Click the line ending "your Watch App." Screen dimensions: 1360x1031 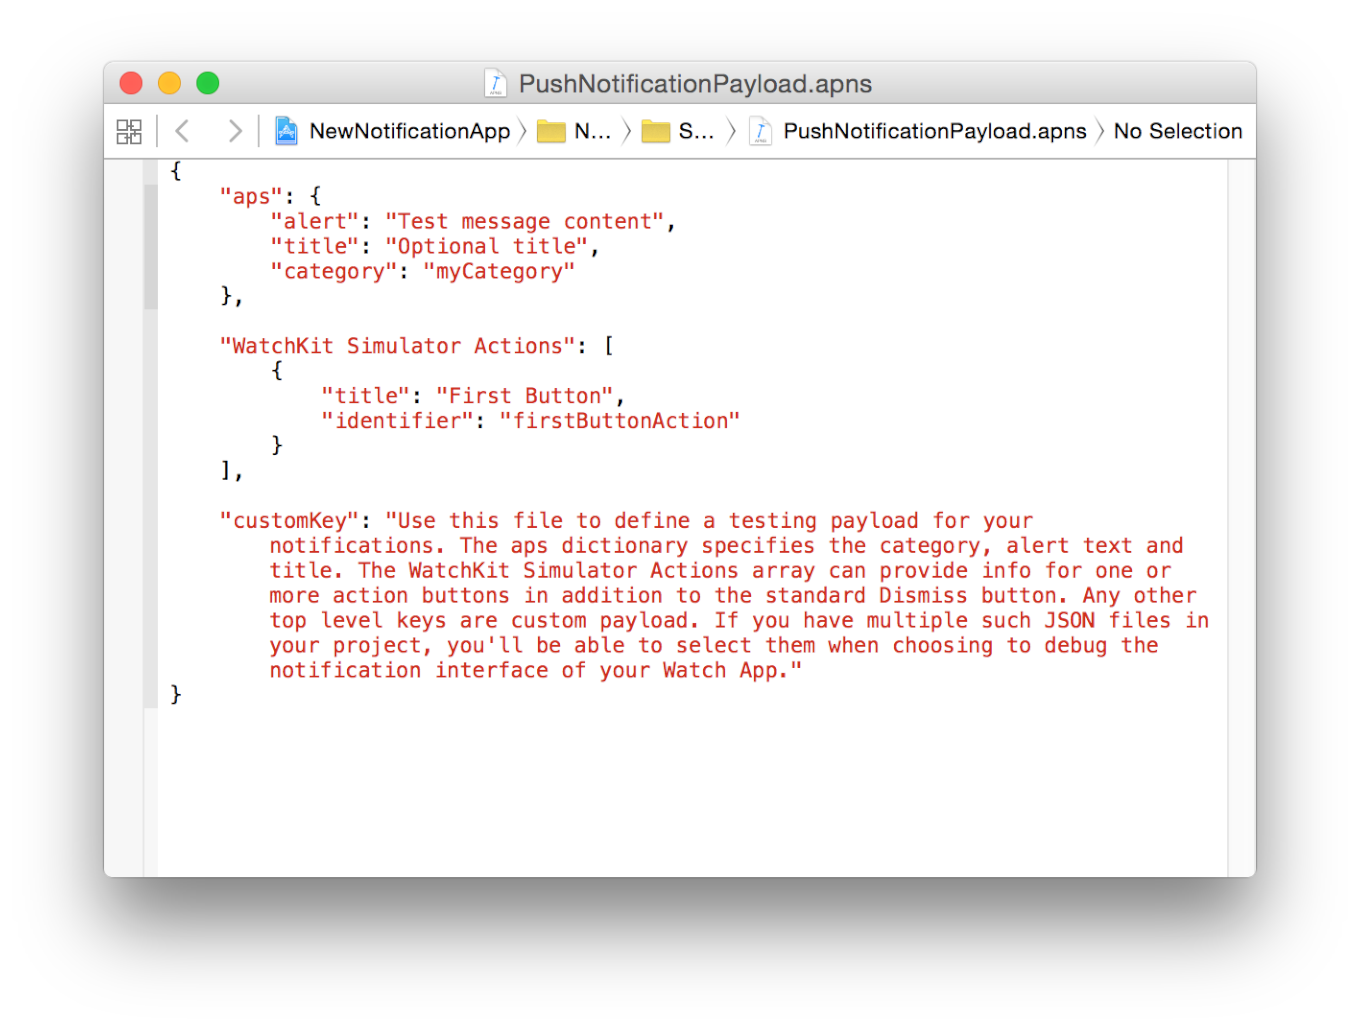(535, 671)
